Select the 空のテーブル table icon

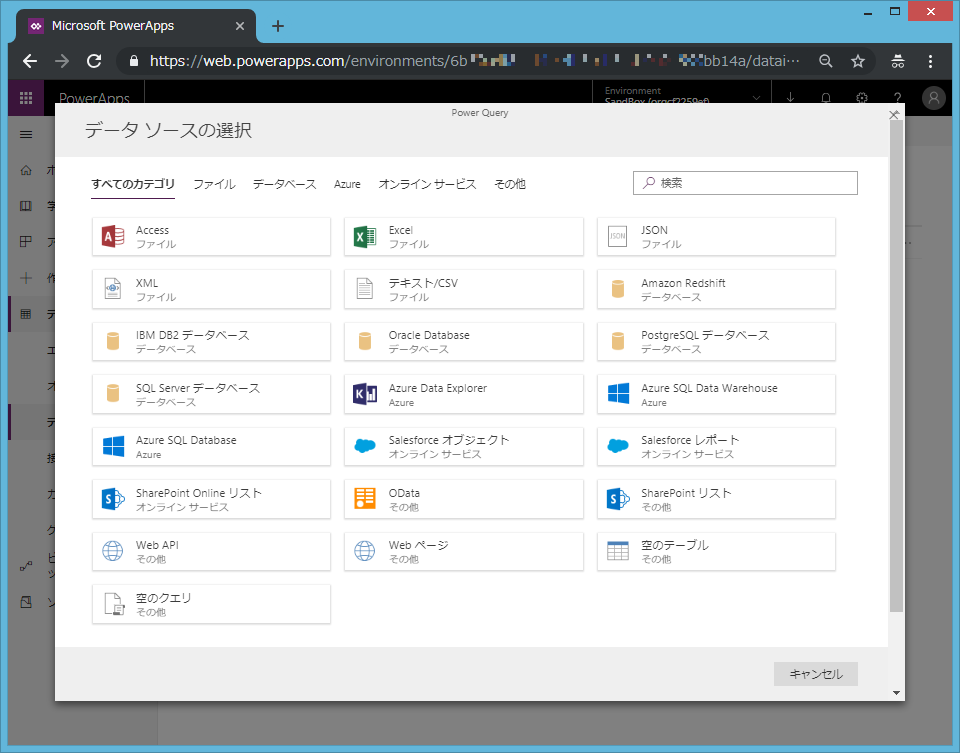[x=618, y=551]
